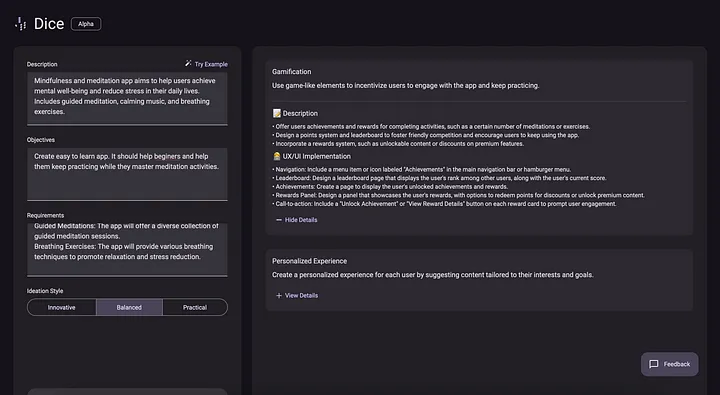Screen dimensions: 720x395
Task: Click the notepad icon beside Description heading
Action: tap(276, 113)
